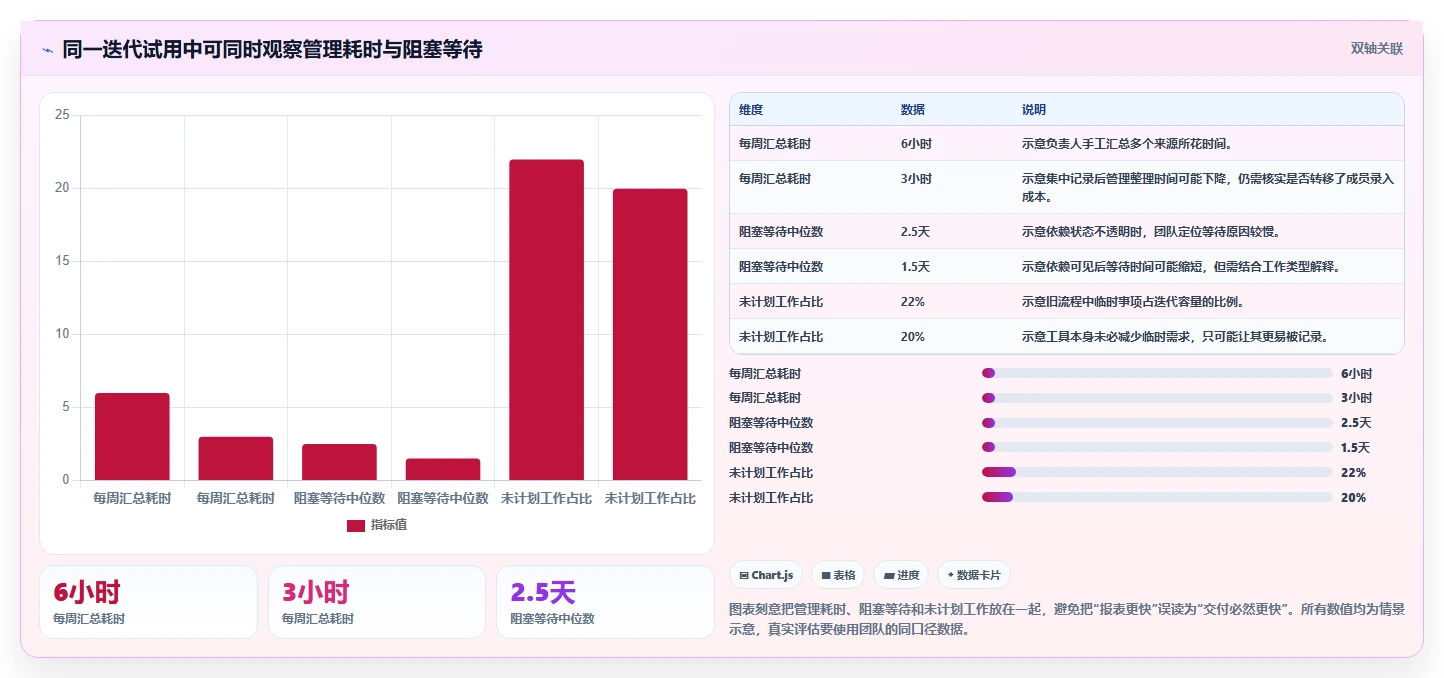This screenshot has width=1444, height=678.
Task: Click the 20% cell in the table
Action: pyautogui.click(x=912, y=337)
